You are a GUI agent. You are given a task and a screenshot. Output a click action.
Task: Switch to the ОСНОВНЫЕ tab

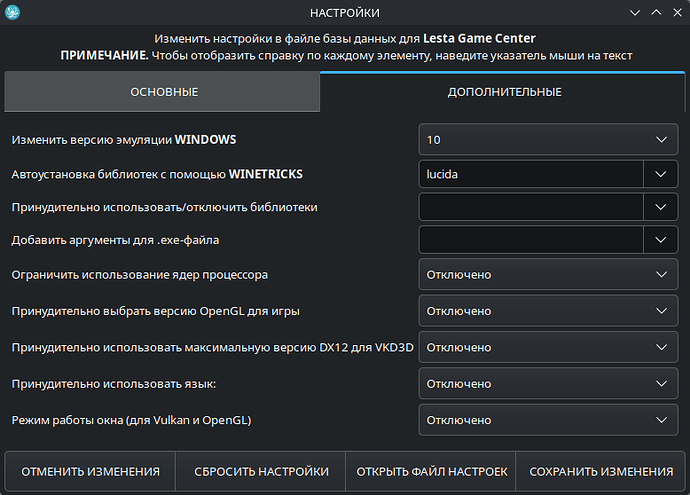pyautogui.click(x=163, y=92)
